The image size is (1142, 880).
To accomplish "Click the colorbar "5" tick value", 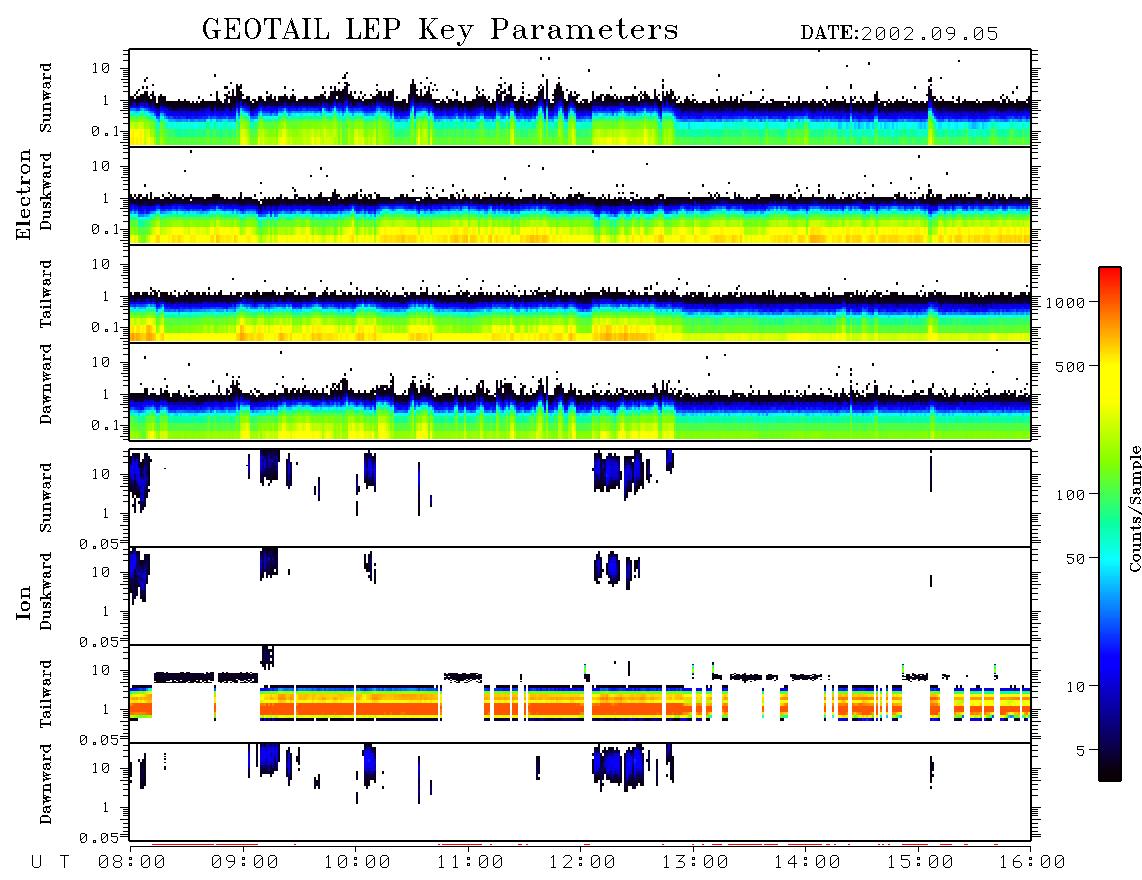I will pos(1080,751).
